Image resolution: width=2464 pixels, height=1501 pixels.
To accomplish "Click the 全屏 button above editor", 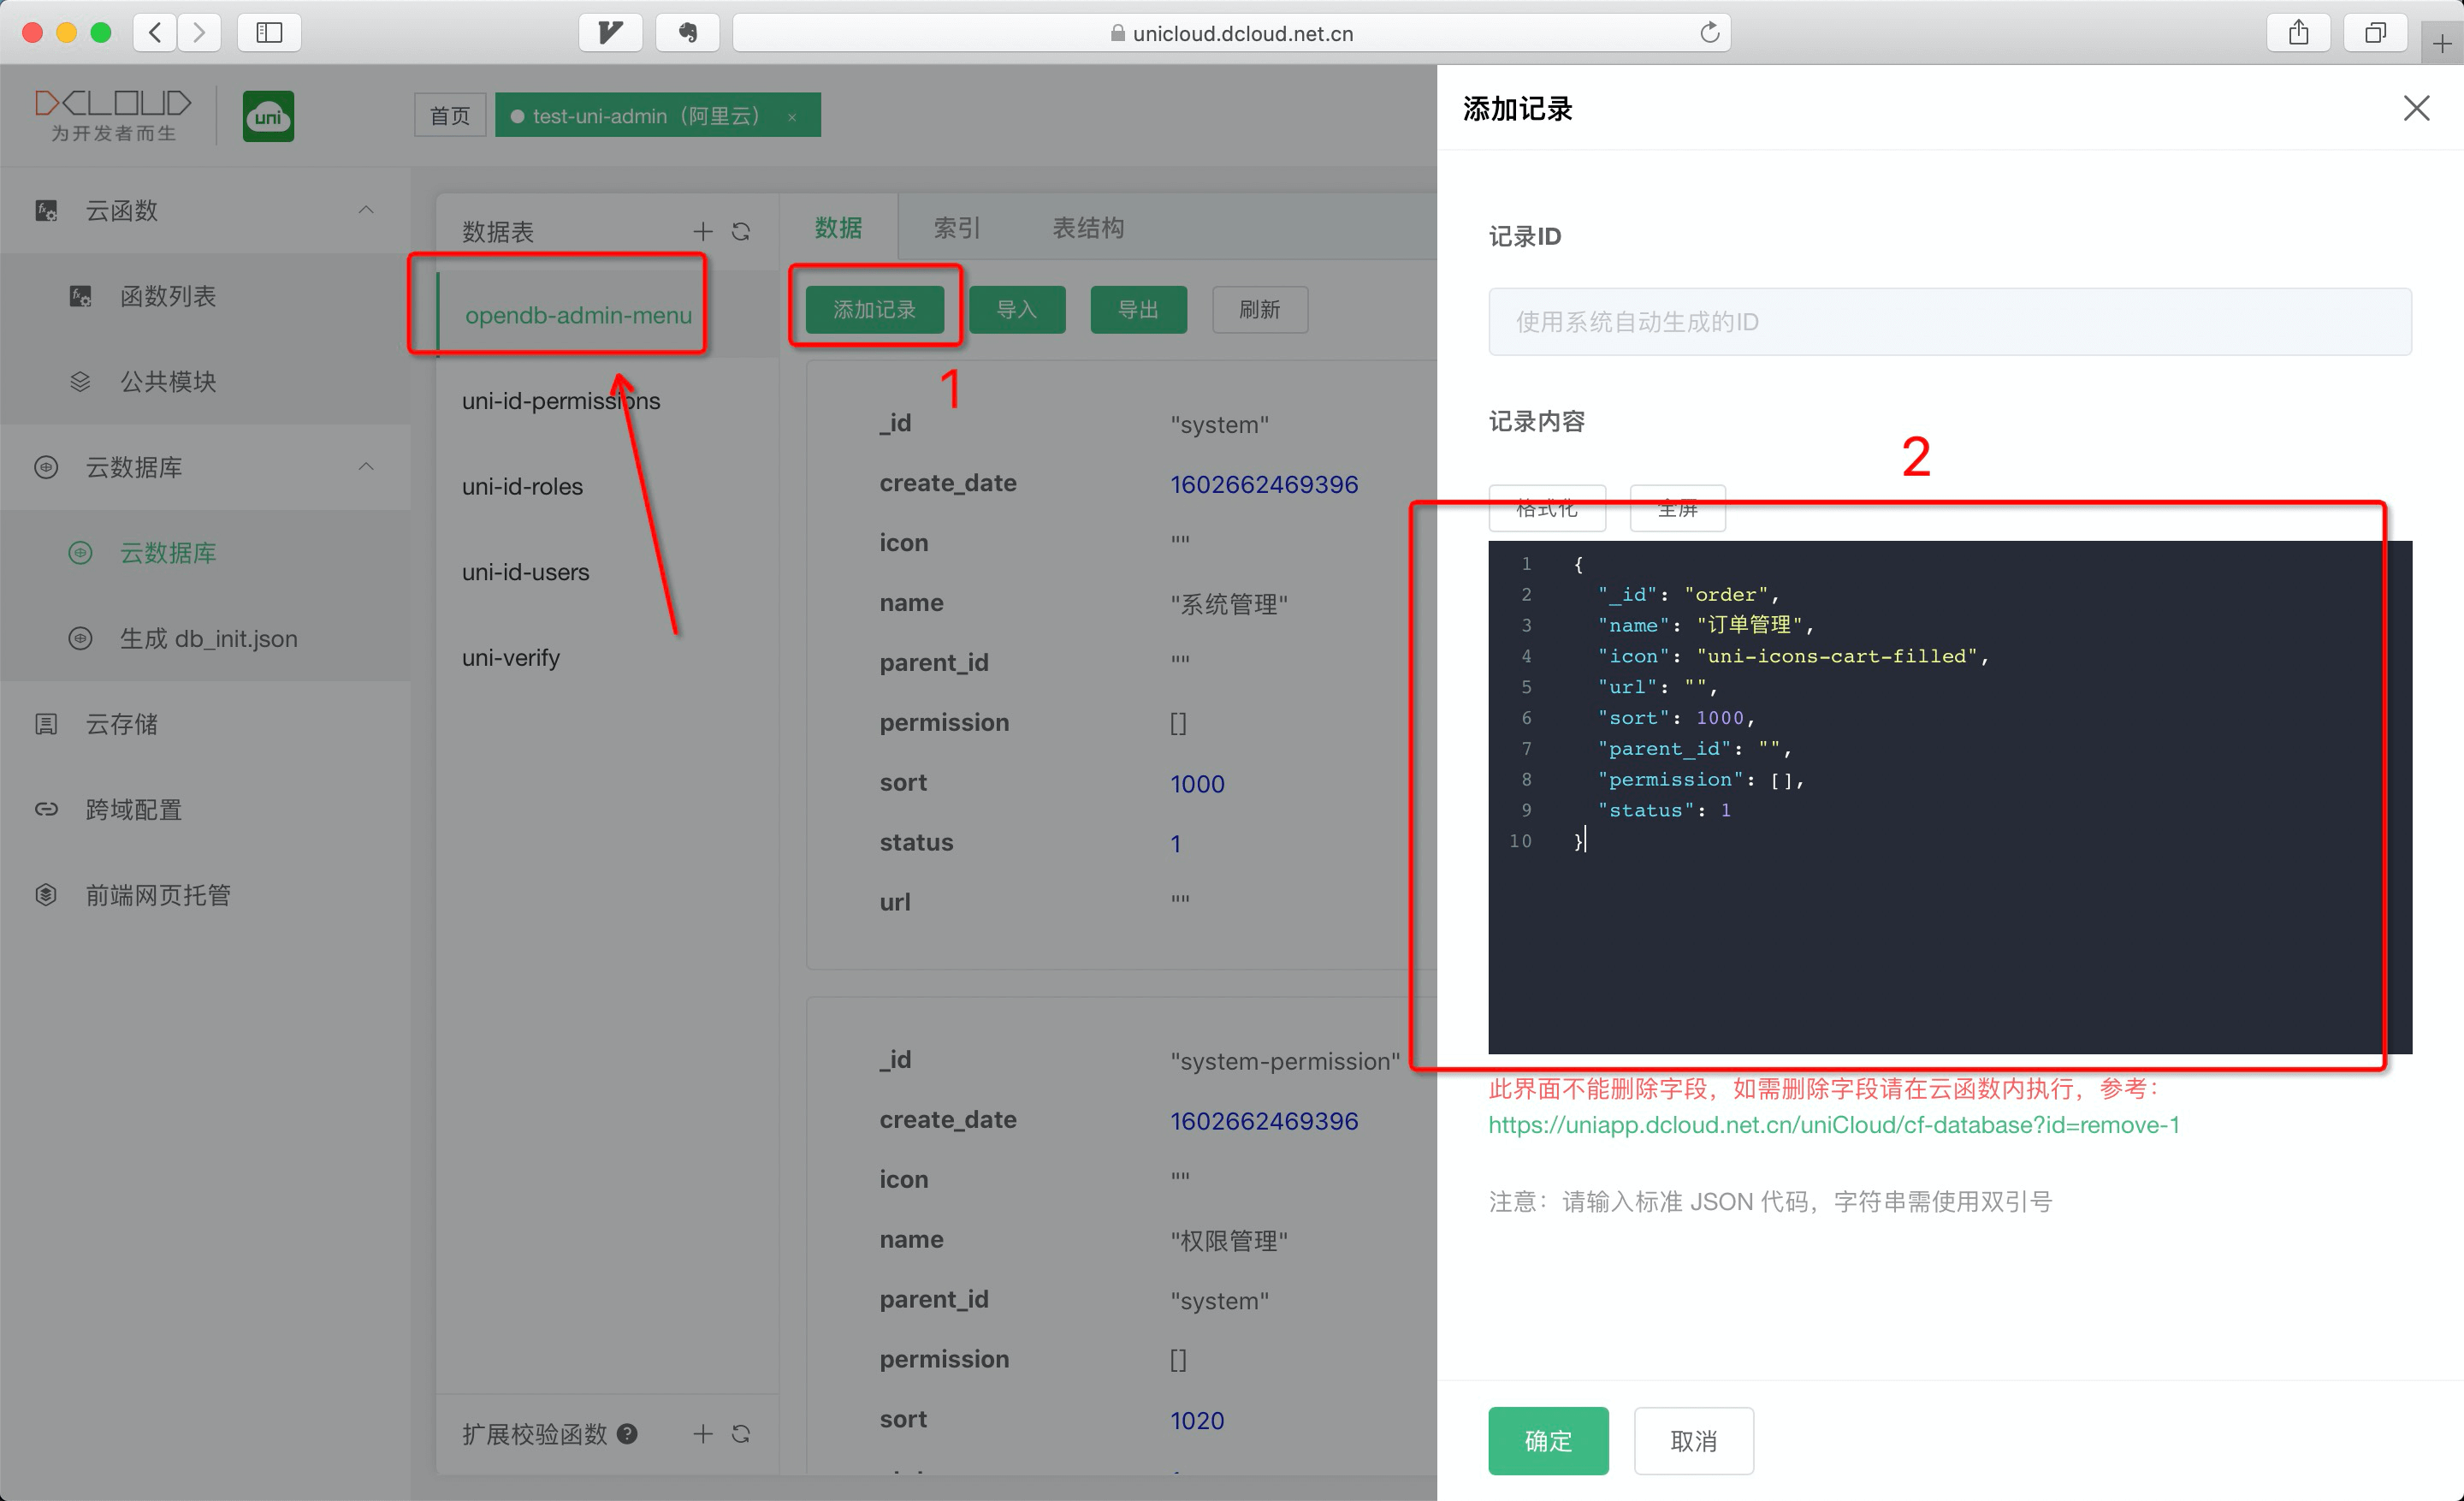I will coord(1678,508).
